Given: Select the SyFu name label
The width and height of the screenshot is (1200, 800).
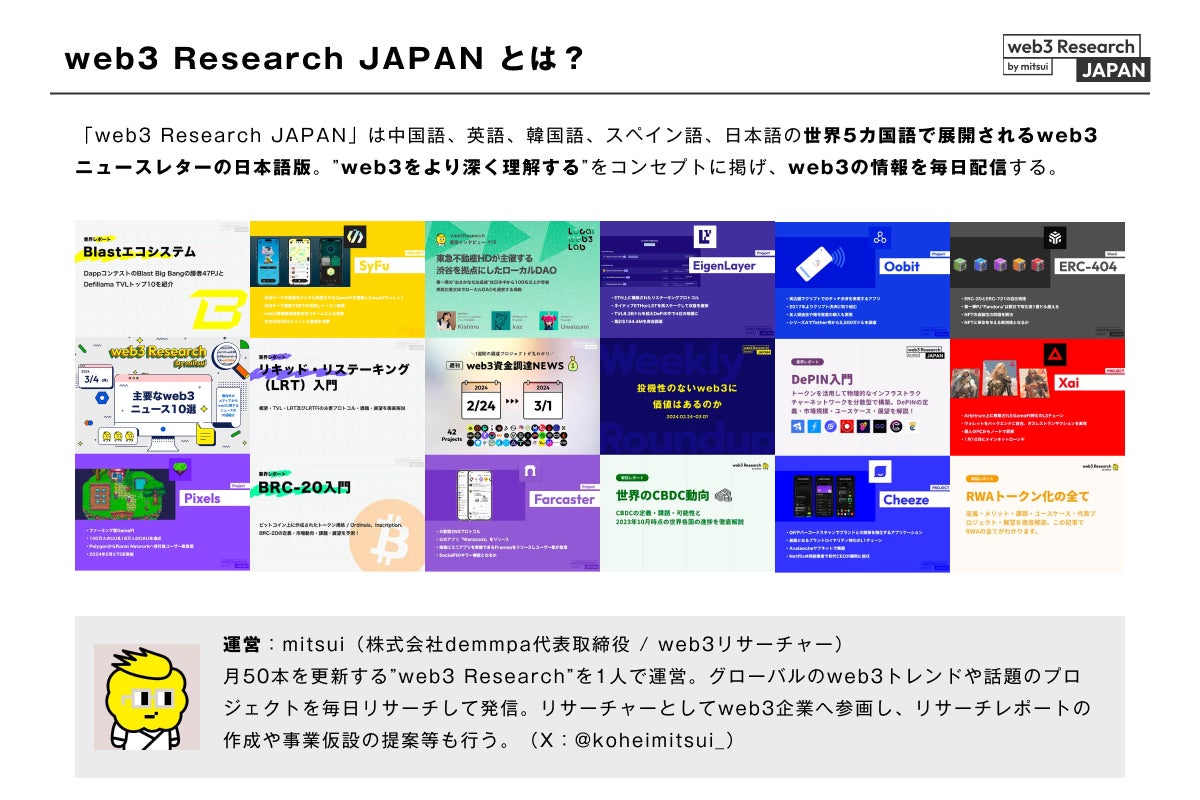Looking at the screenshot, I should (x=390, y=267).
